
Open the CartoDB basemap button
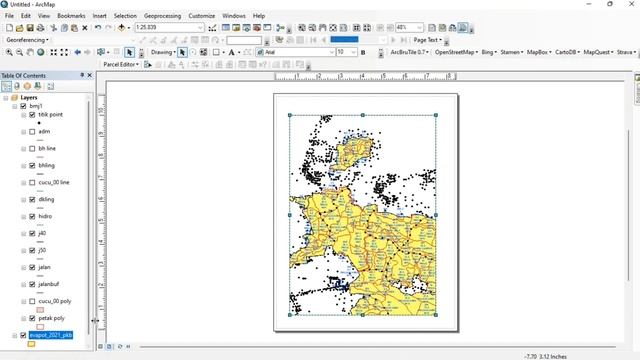[x=567, y=52]
